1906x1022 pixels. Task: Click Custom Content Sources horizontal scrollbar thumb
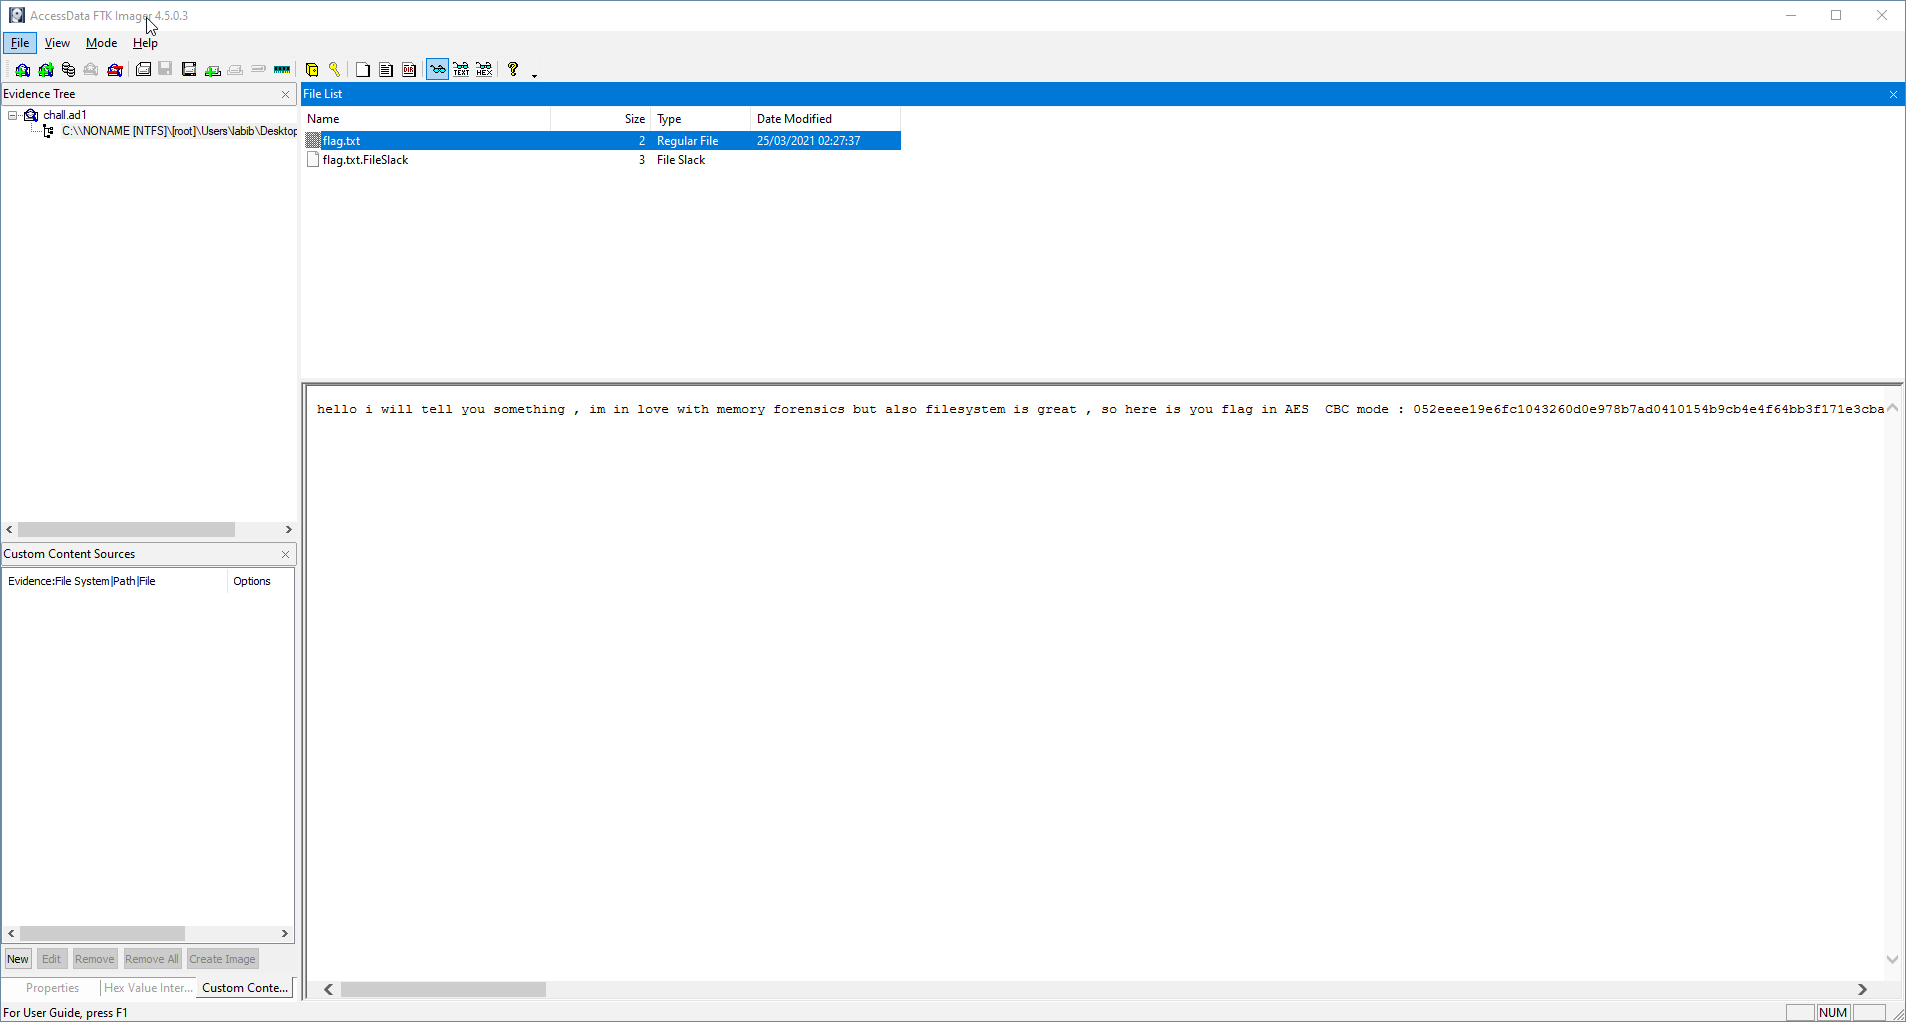(102, 934)
